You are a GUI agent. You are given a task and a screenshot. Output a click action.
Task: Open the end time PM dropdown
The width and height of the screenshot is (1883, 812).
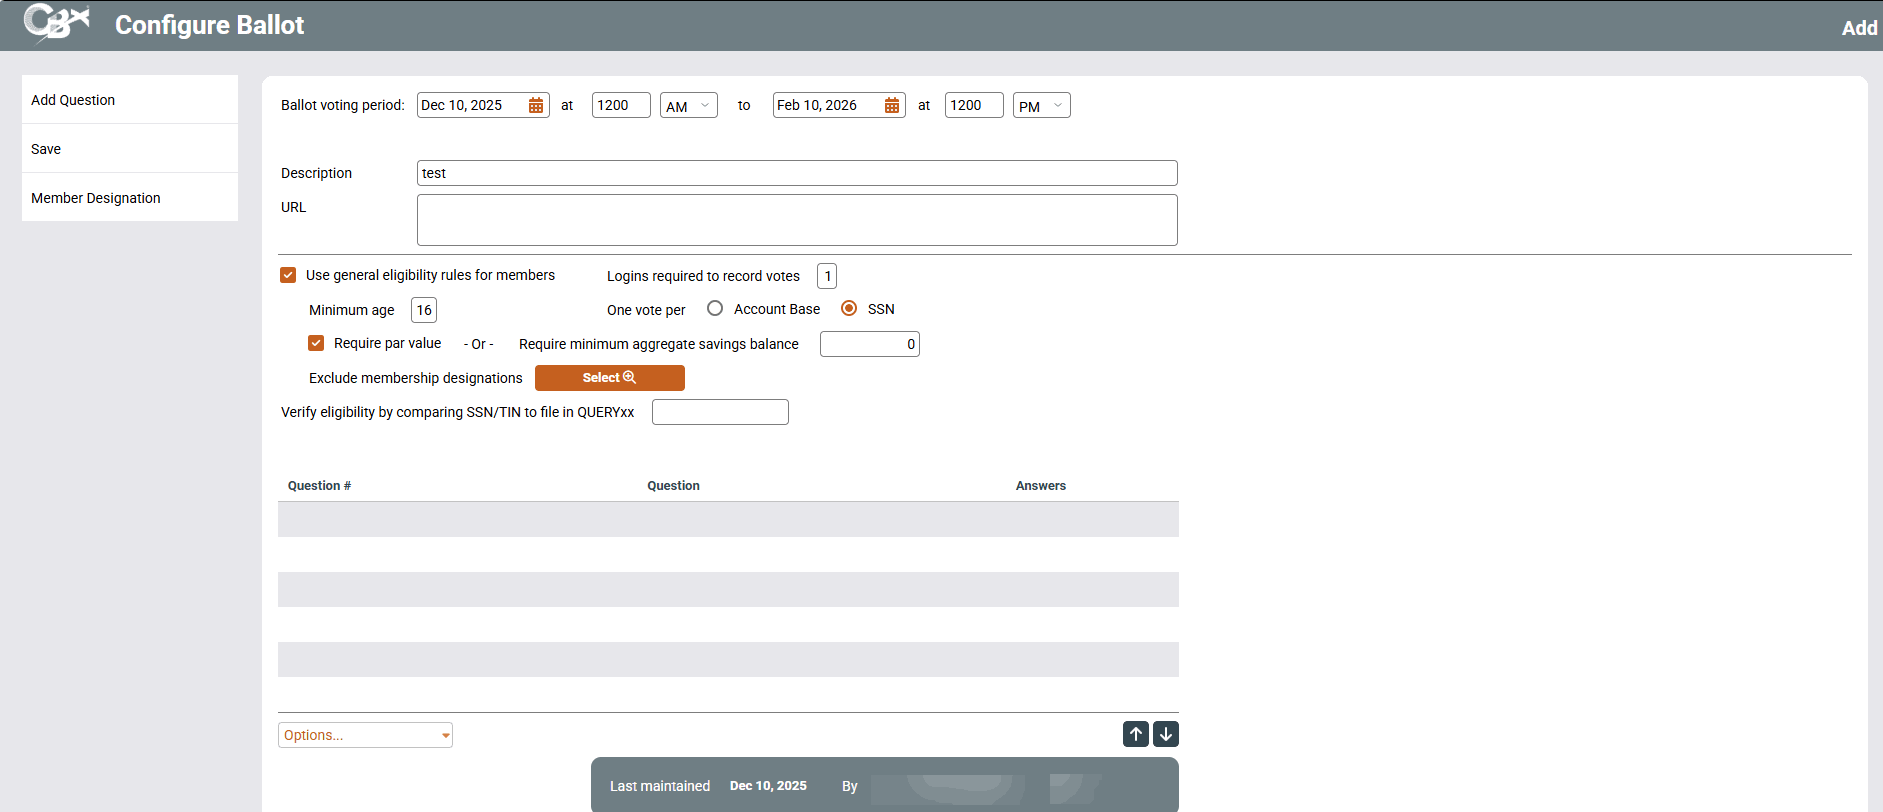(1041, 106)
